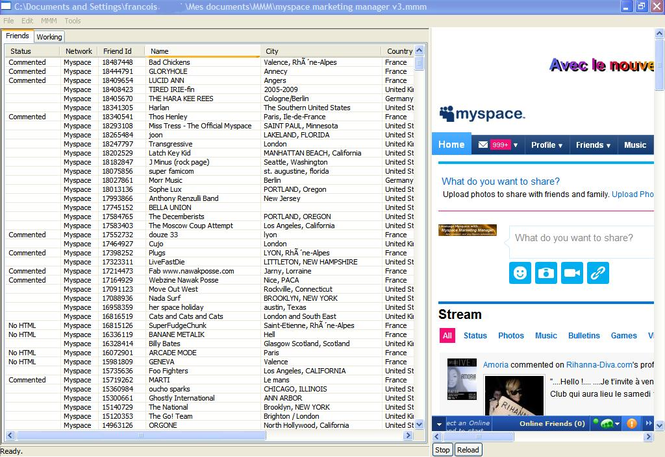This screenshot has height=457, width=665.
Task: Open the mail envelope icon in MySpace nav
Action: tap(483, 145)
